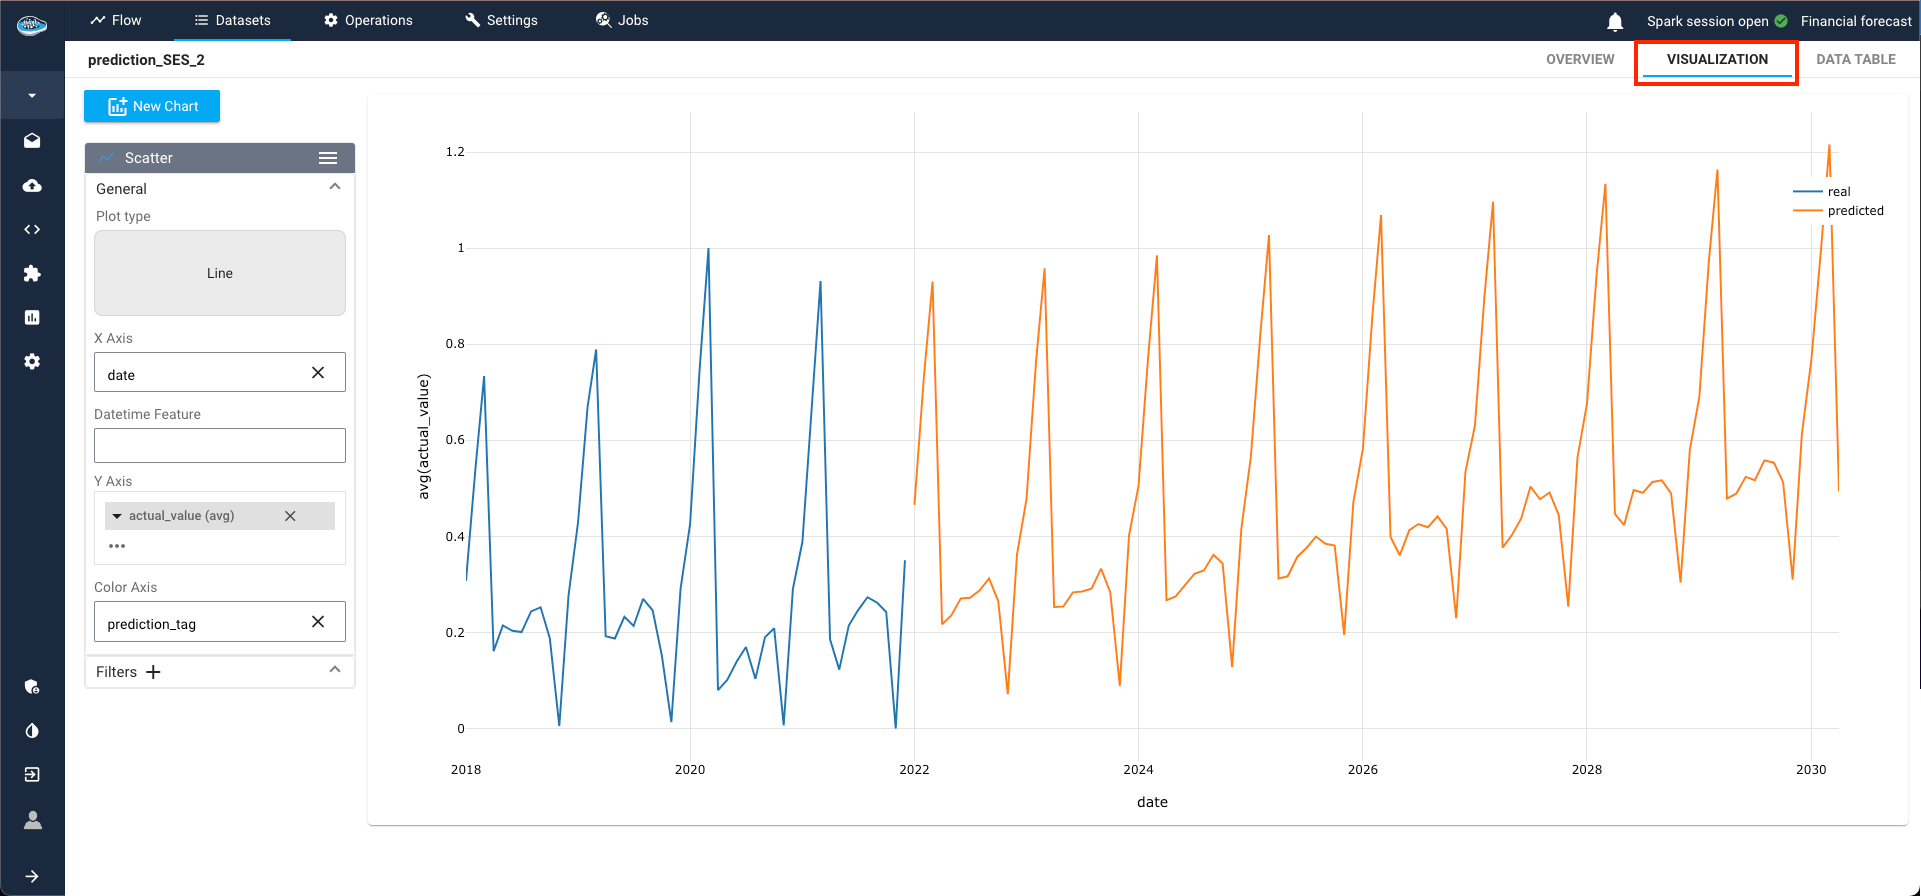Collapse the General section
The height and width of the screenshot is (896, 1921).
click(335, 188)
